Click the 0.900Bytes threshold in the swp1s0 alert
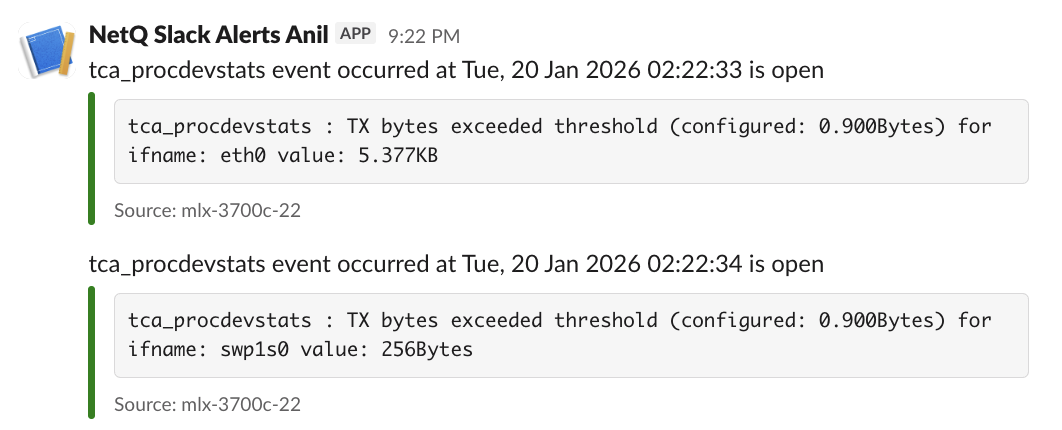The width and height of the screenshot is (1062, 430). pyautogui.click(x=883, y=321)
